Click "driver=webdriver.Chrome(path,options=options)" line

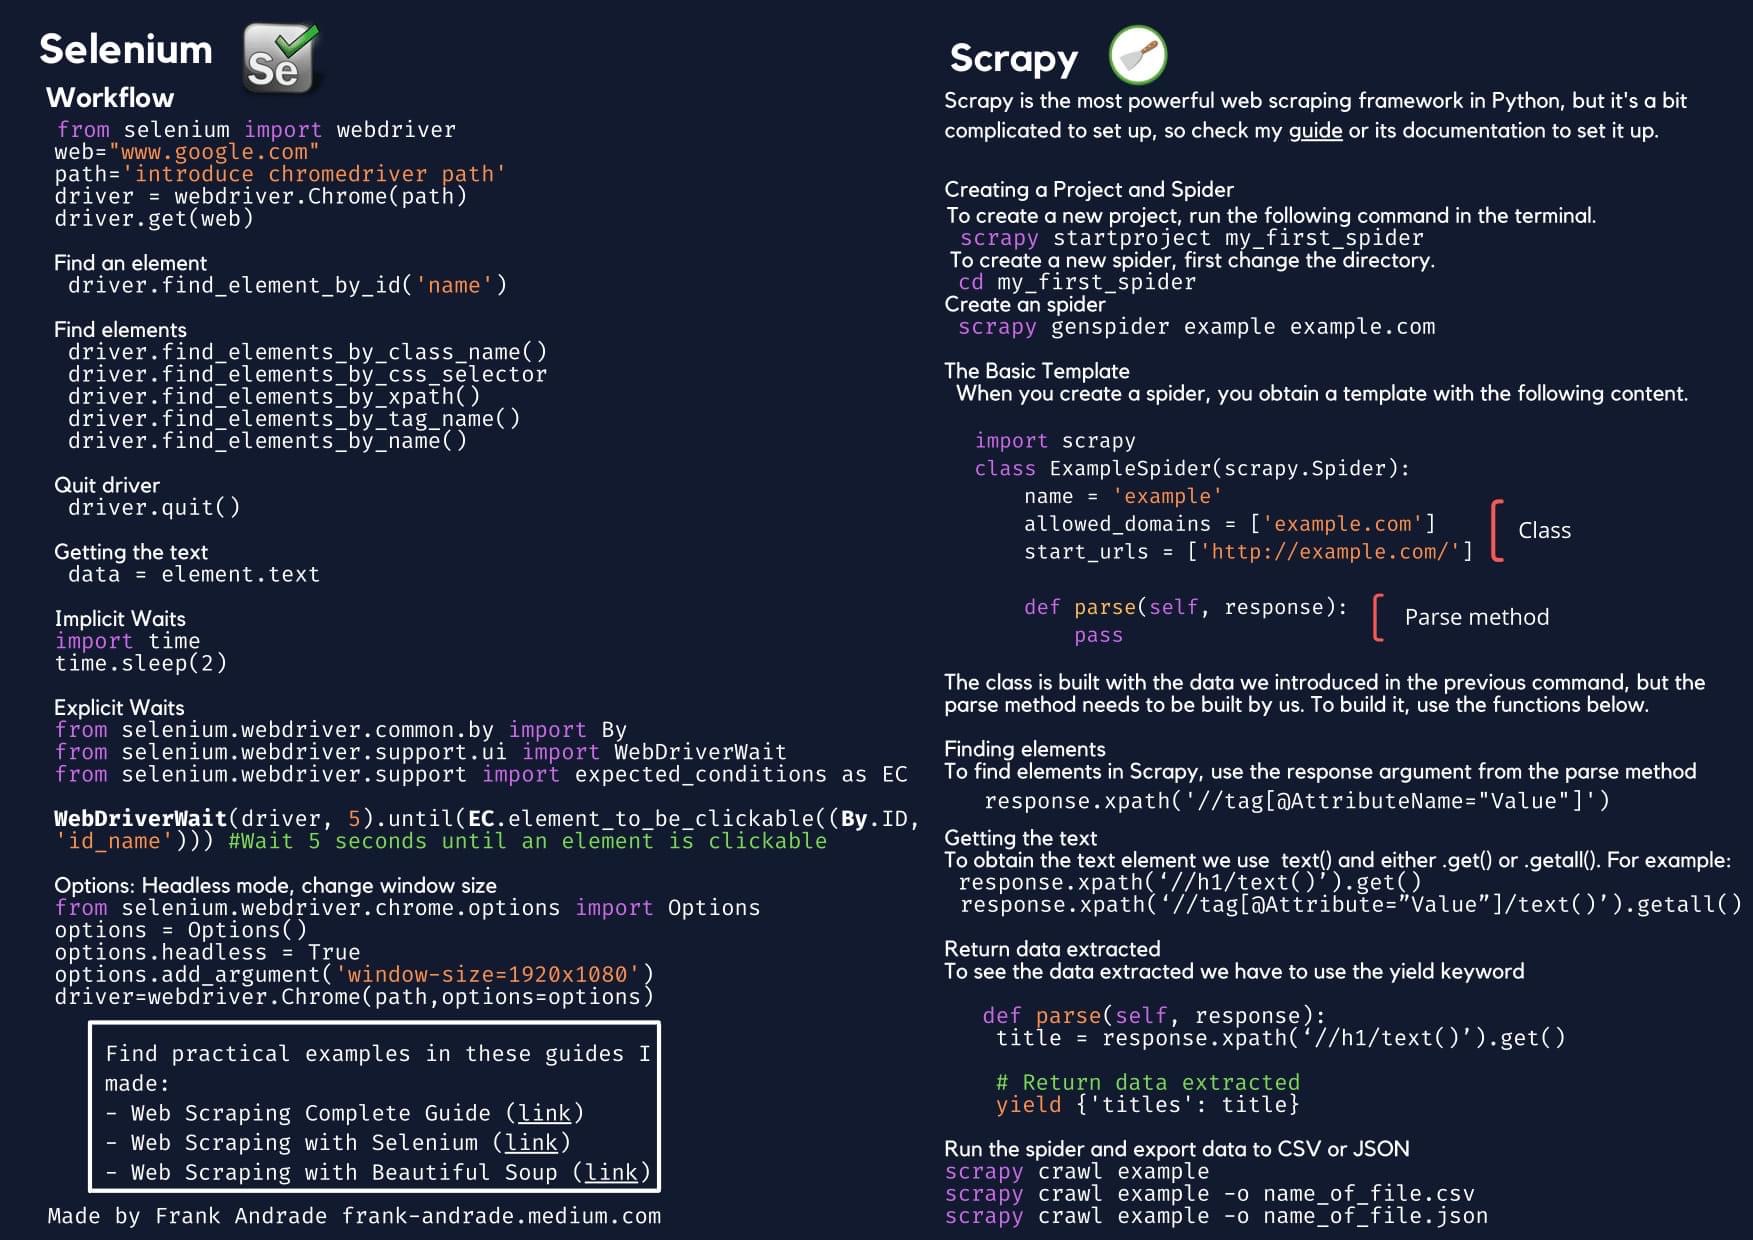pyautogui.click(x=354, y=997)
